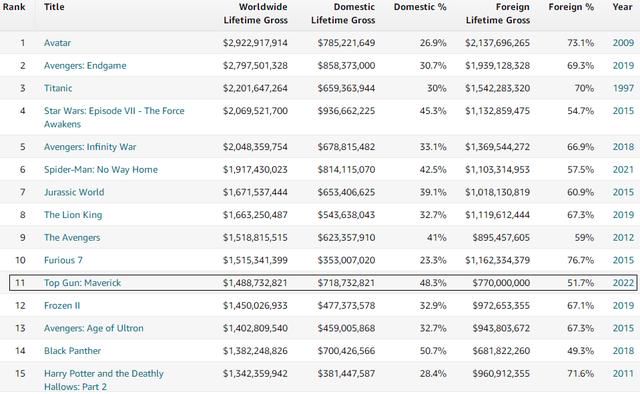Sort by Worldwide Lifetime Gross column header
This screenshot has width=640, height=394.
[x=256, y=13]
